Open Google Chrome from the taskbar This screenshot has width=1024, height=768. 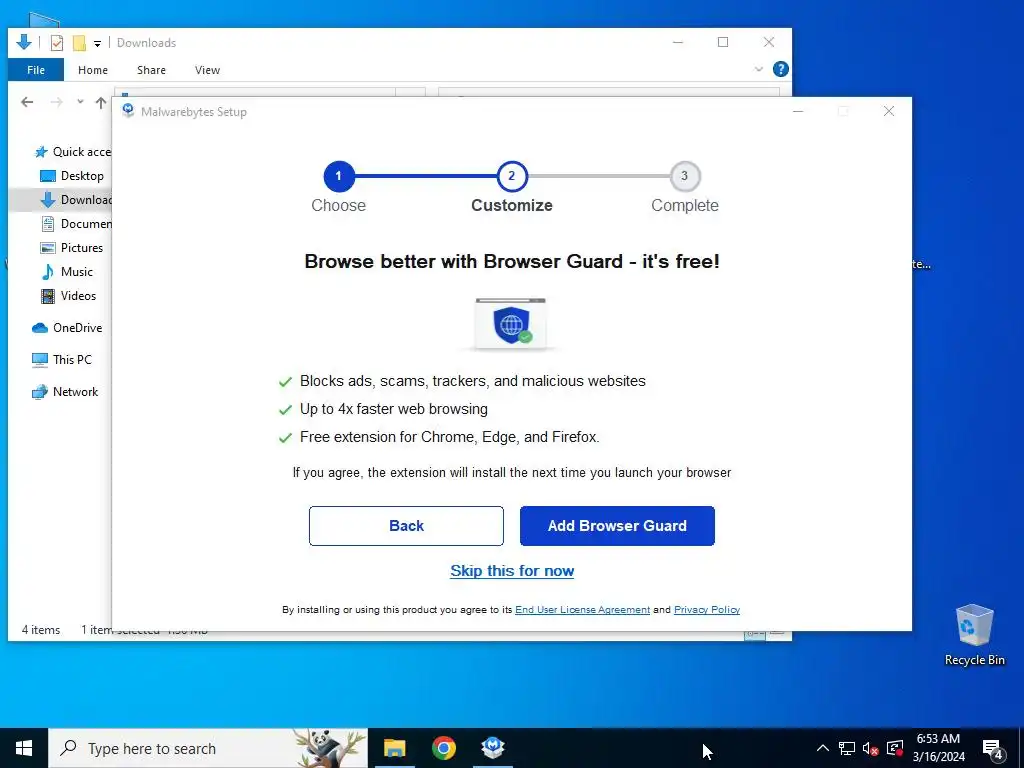[x=443, y=748]
